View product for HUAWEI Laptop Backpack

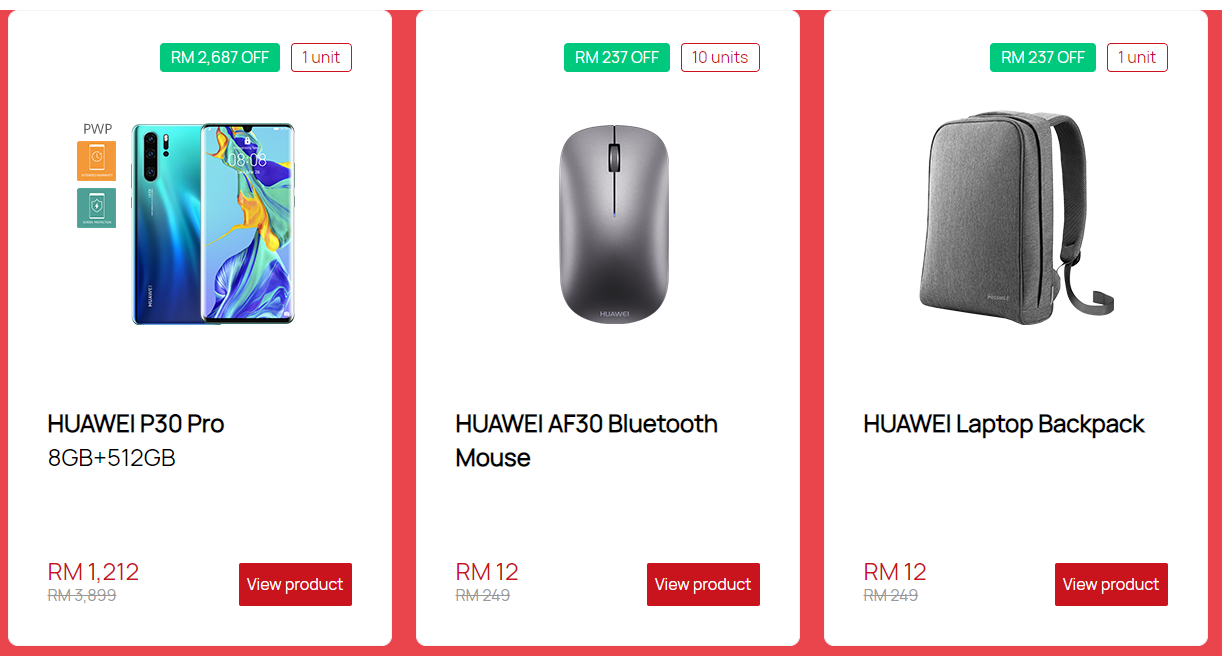tap(1111, 584)
